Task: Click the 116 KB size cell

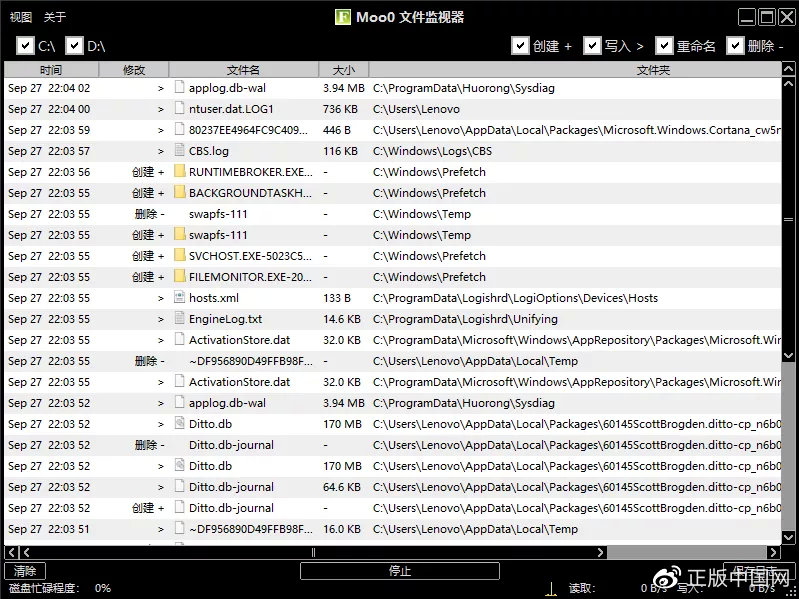Action: (x=340, y=151)
